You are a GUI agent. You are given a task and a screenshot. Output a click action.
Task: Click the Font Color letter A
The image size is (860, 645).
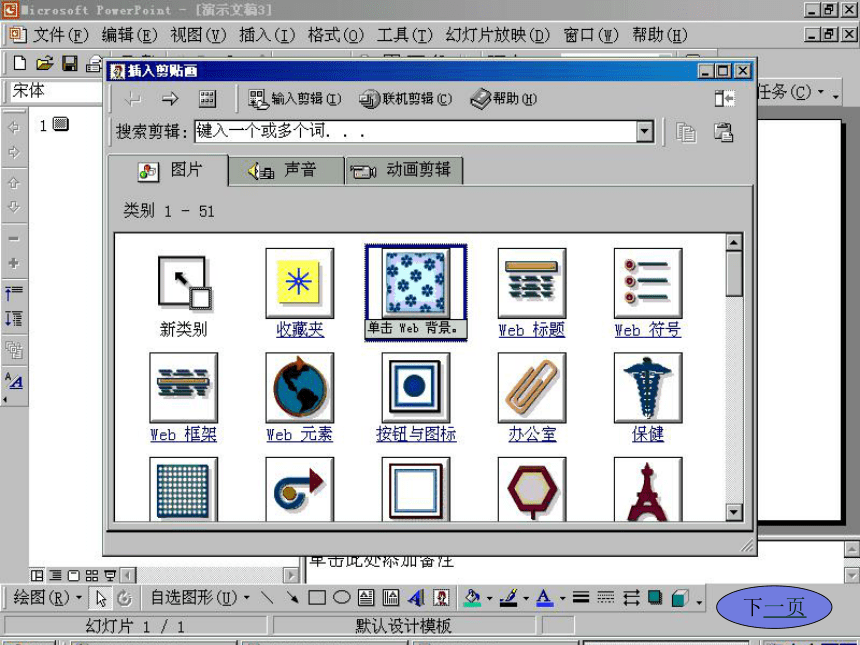click(x=544, y=597)
